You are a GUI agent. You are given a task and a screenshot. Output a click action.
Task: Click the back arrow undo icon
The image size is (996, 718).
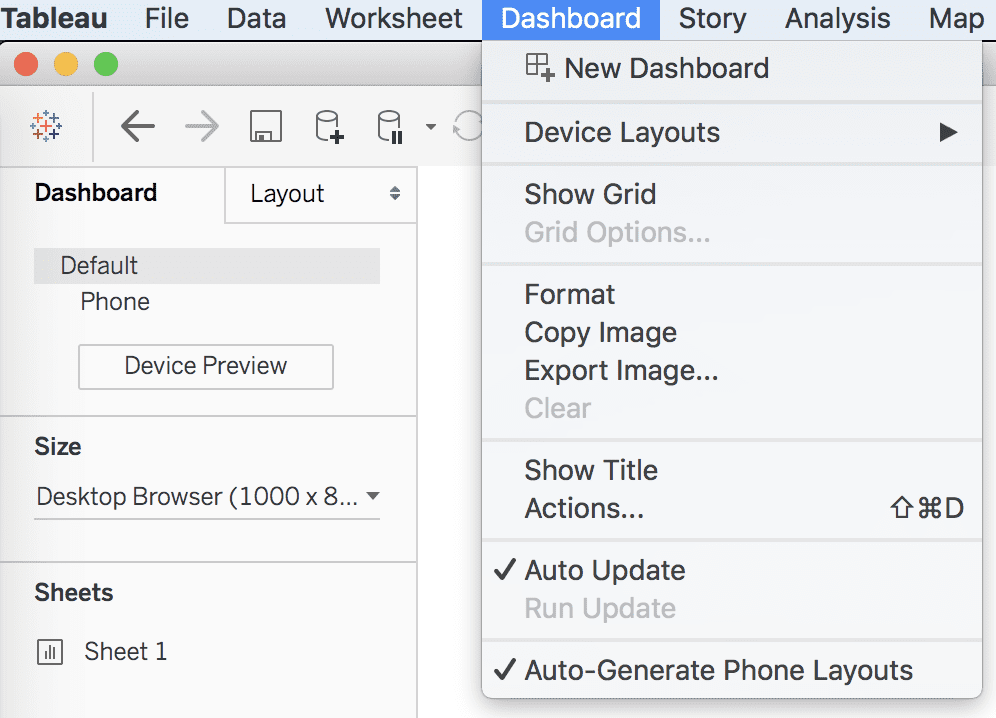[138, 126]
